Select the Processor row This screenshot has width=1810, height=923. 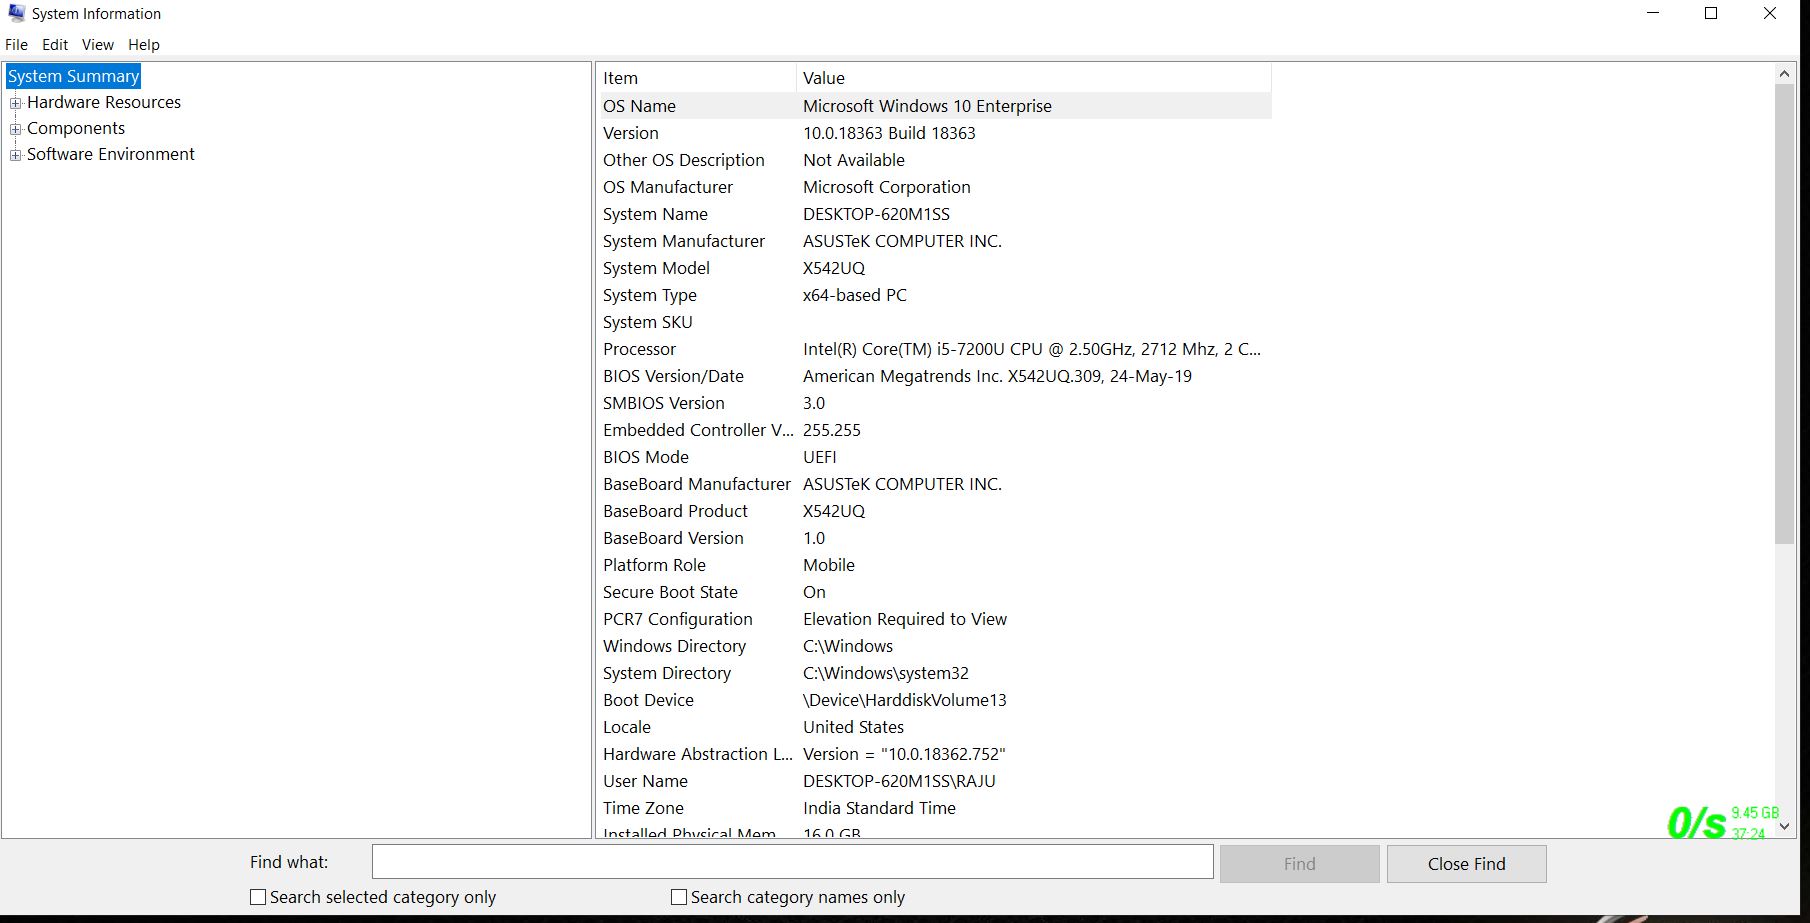point(935,349)
